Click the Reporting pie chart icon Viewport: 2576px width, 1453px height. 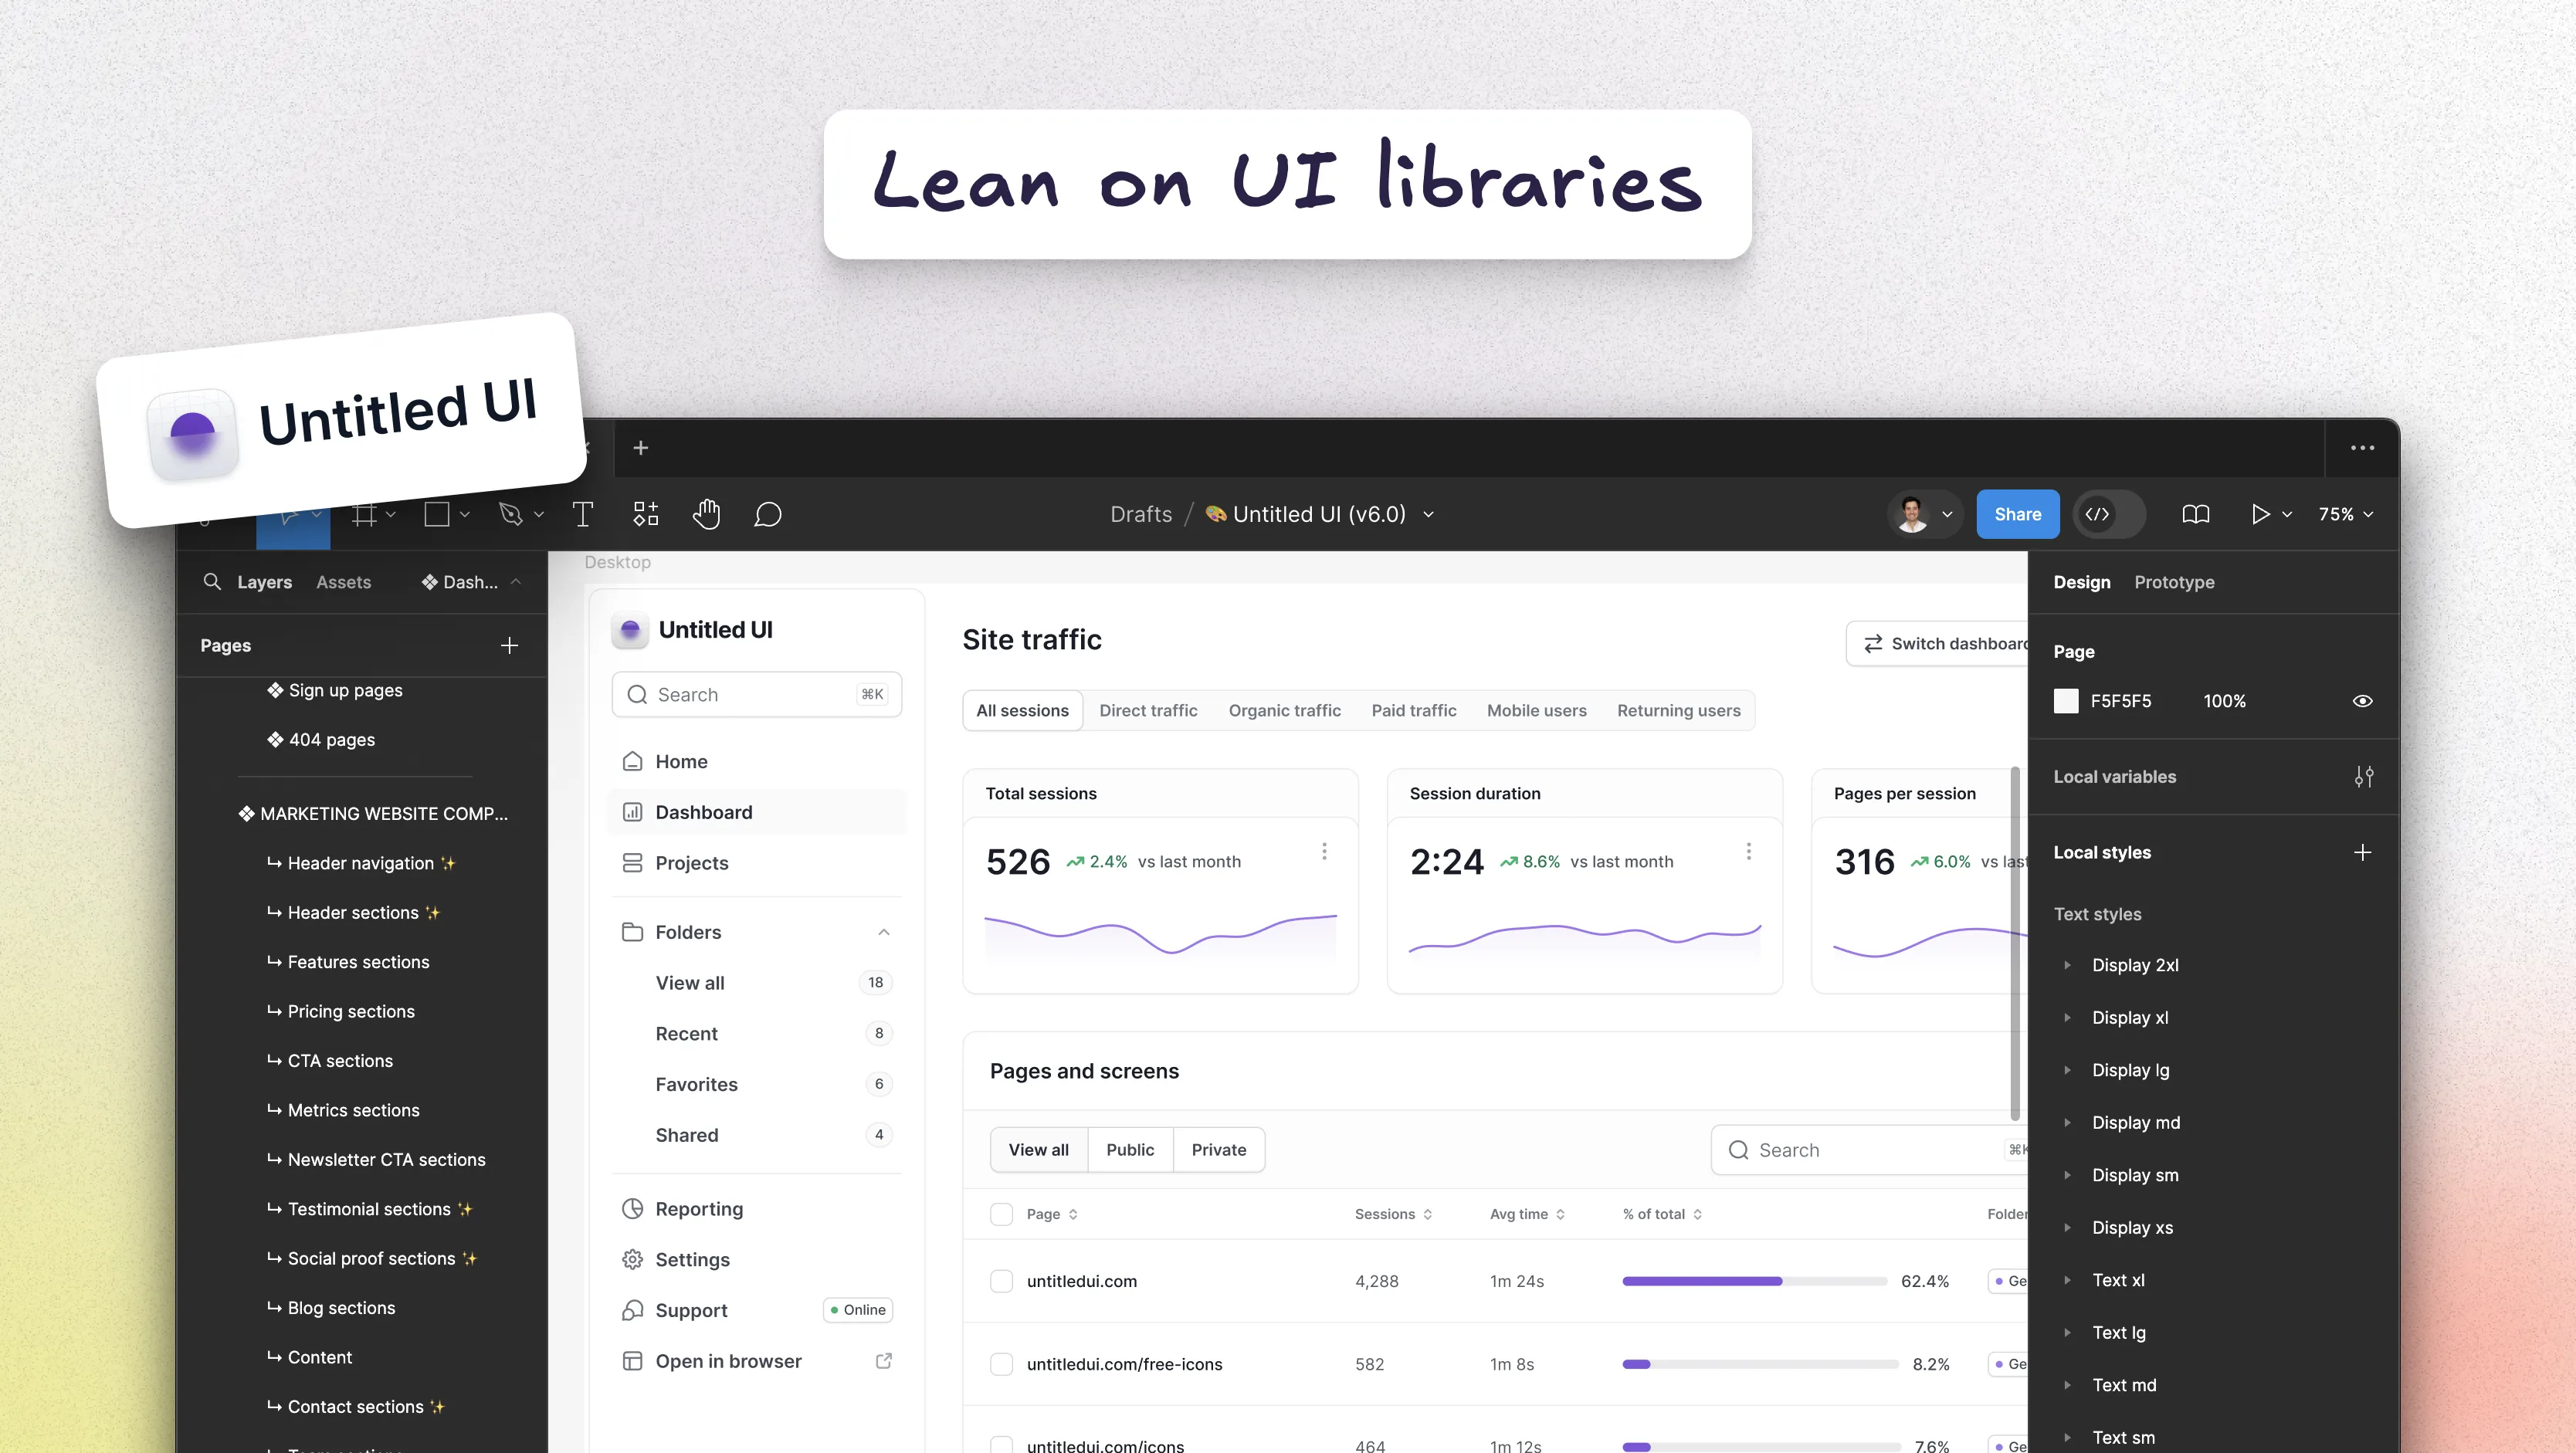pyautogui.click(x=632, y=1208)
